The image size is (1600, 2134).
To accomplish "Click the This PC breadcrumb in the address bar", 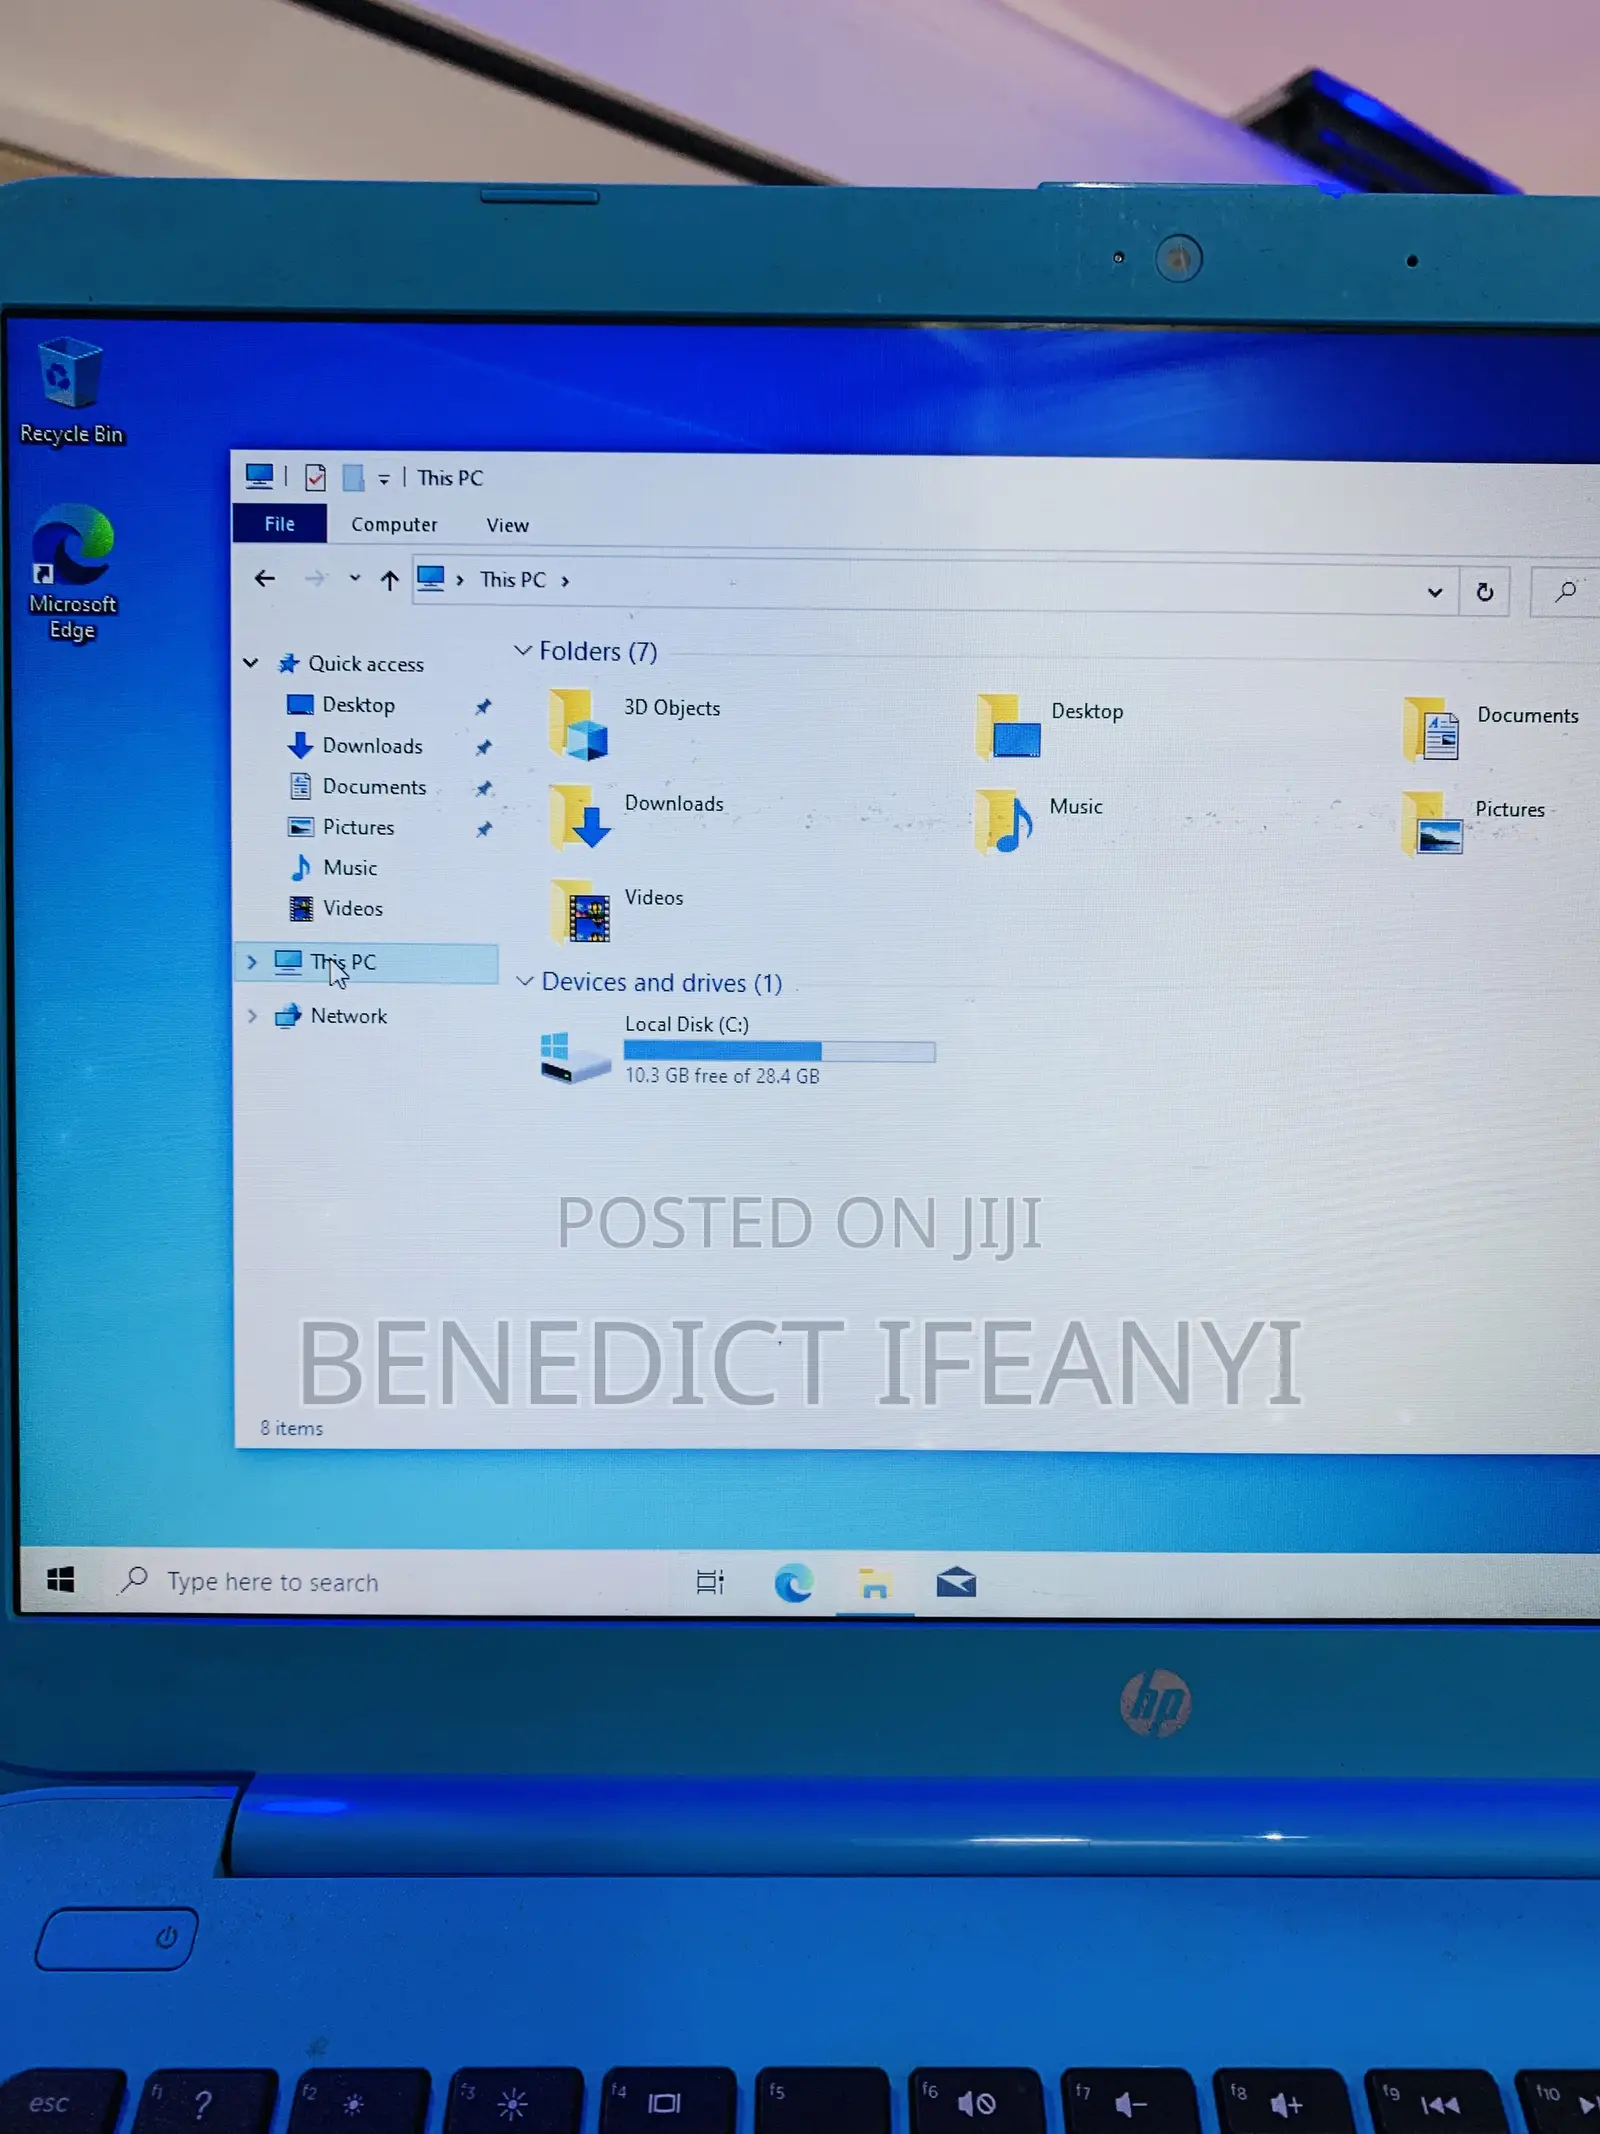I will 512,579.
